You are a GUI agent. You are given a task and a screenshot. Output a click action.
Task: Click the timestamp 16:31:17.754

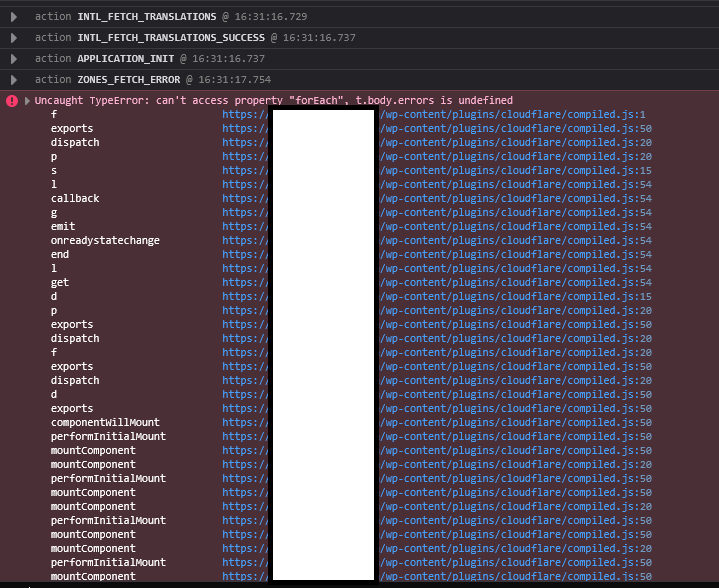pyautogui.click(x=235, y=80)
